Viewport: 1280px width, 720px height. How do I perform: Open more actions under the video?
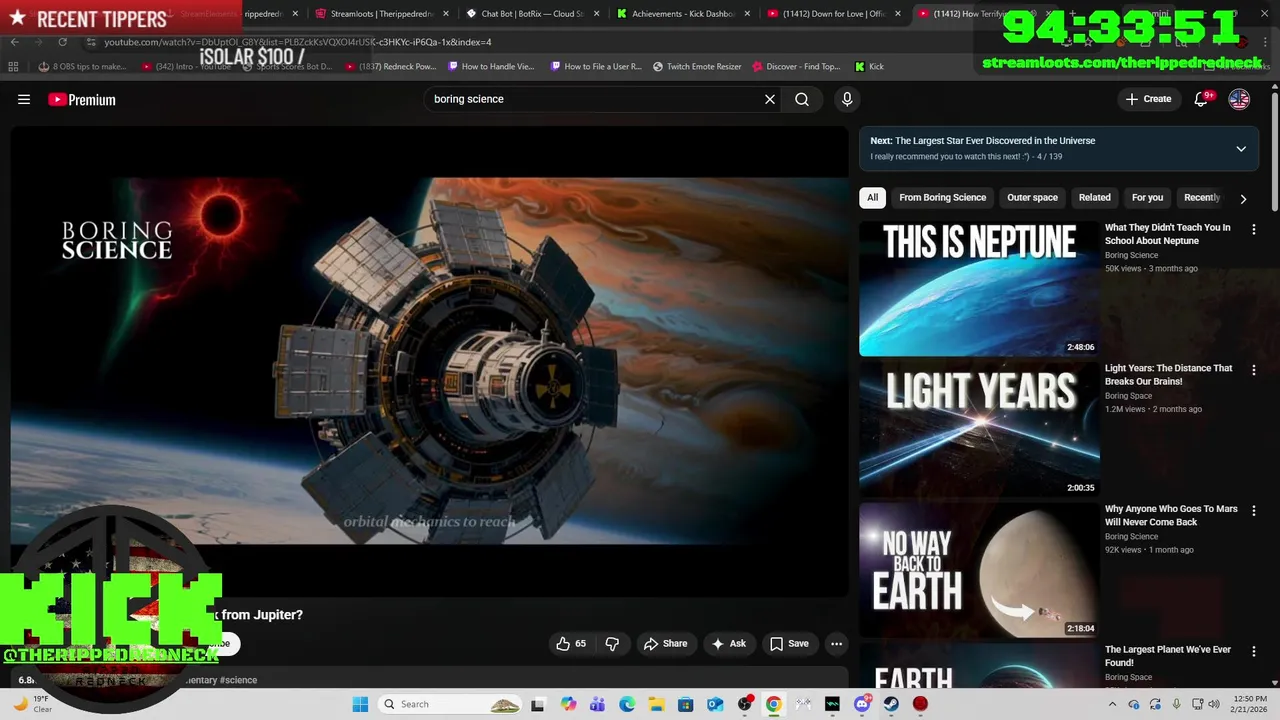tap(837, 644)
